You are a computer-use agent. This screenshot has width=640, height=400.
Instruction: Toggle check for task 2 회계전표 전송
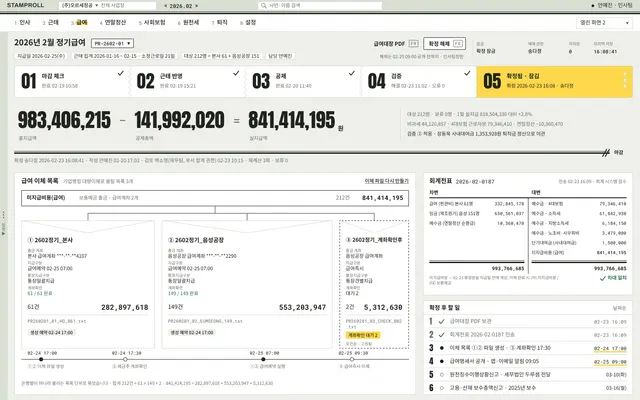441,335
